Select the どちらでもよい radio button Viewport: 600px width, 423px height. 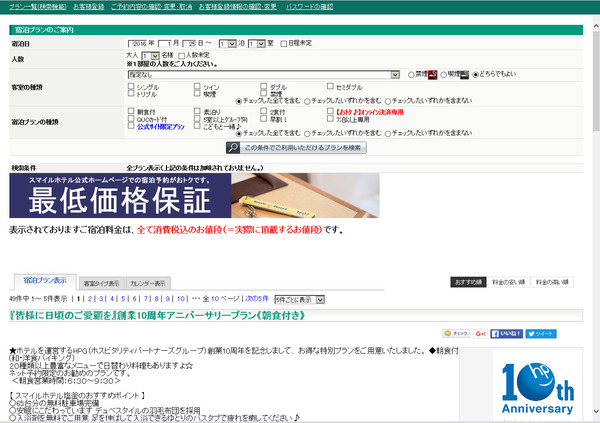click(475, 75)
